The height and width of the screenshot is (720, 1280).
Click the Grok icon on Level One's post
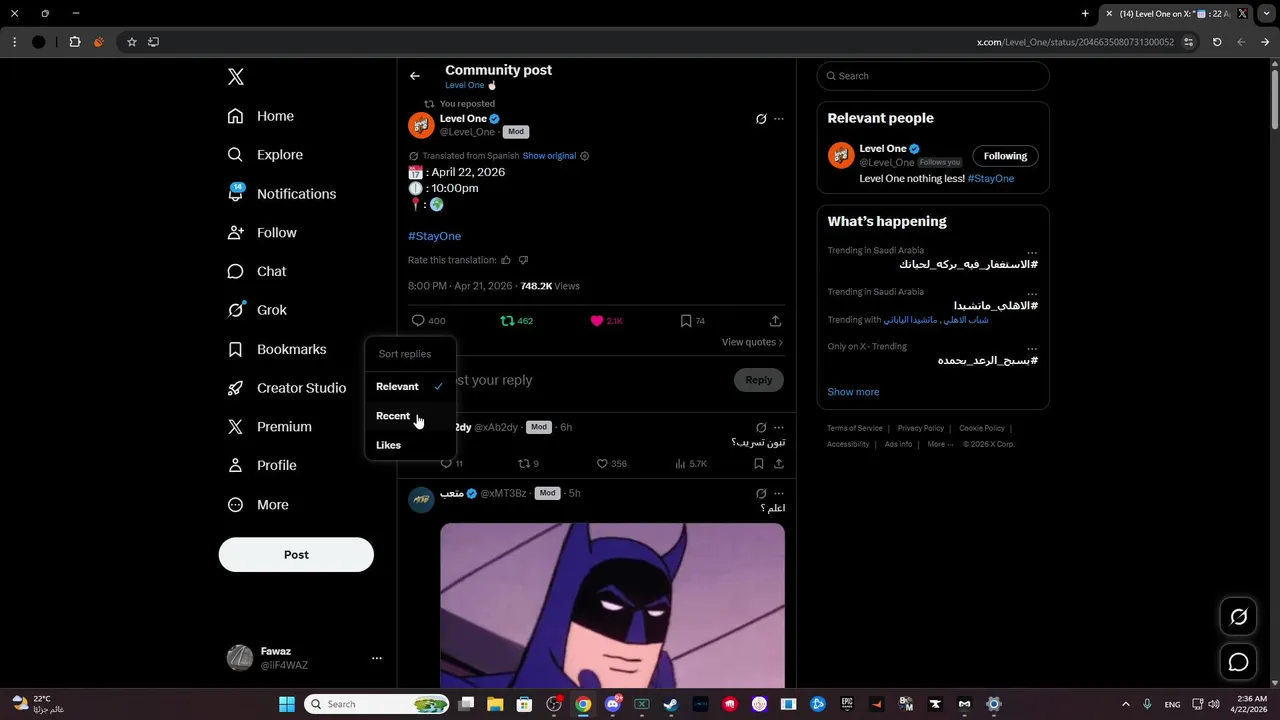[x=761, y=119]
